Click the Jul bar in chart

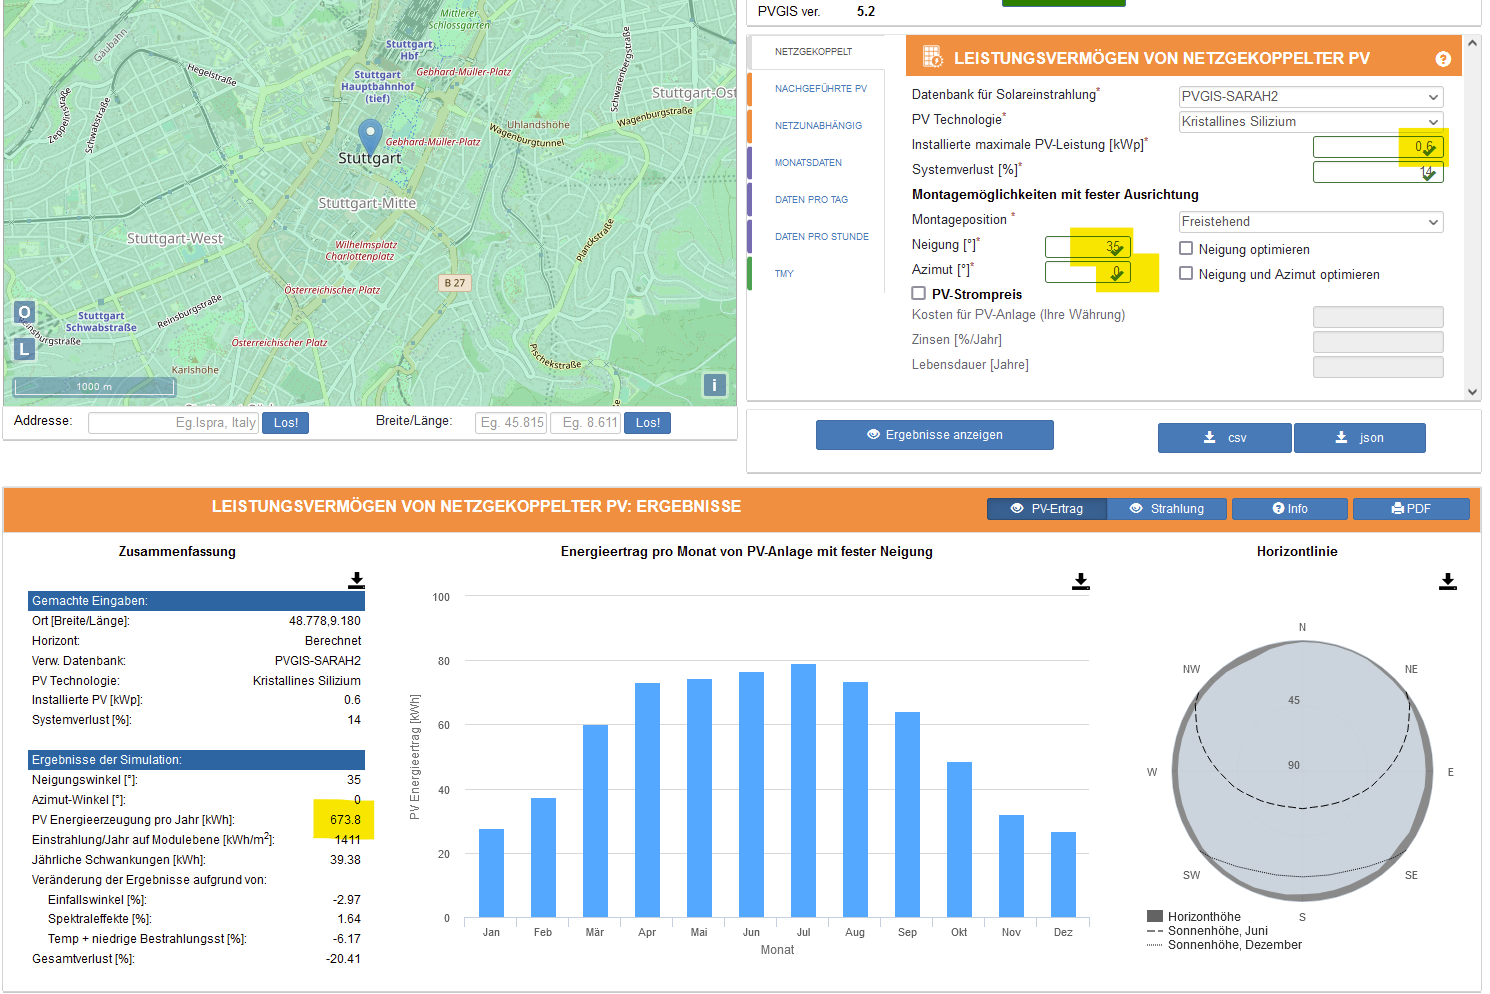(x=803, y=790)
